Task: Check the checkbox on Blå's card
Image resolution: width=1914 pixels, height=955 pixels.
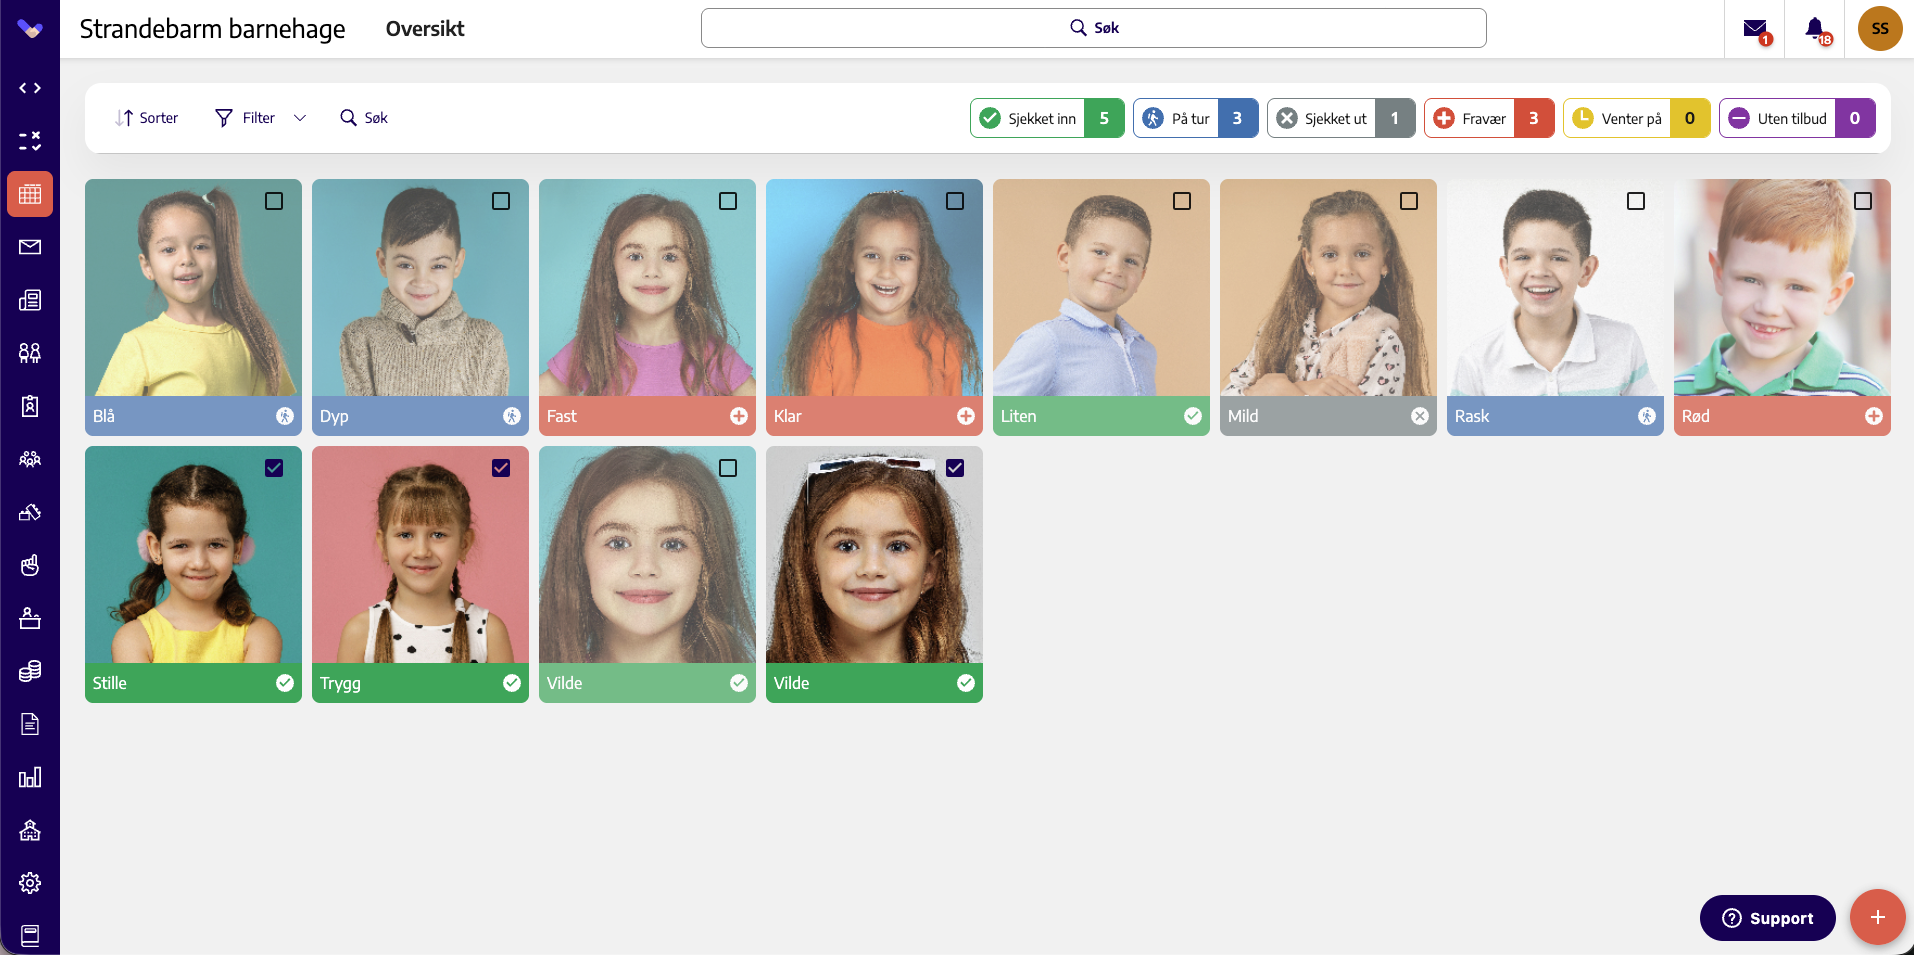Action: coord(274,201)
